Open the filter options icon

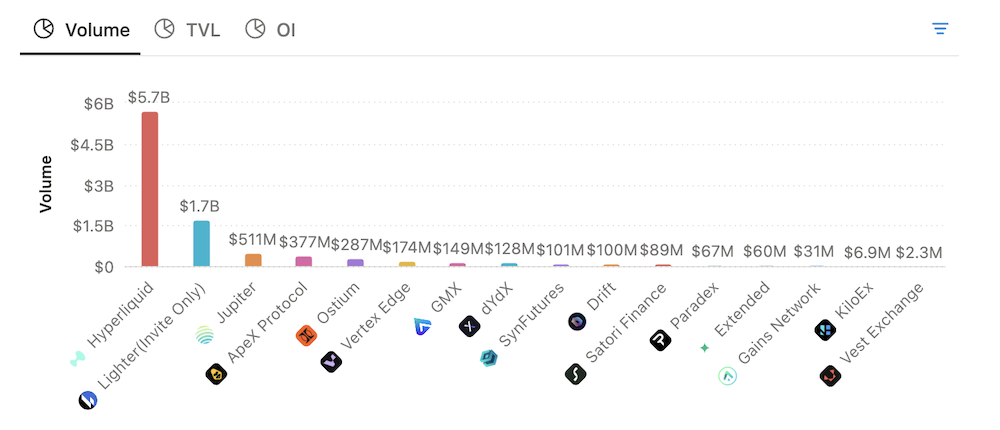point(940,28)
